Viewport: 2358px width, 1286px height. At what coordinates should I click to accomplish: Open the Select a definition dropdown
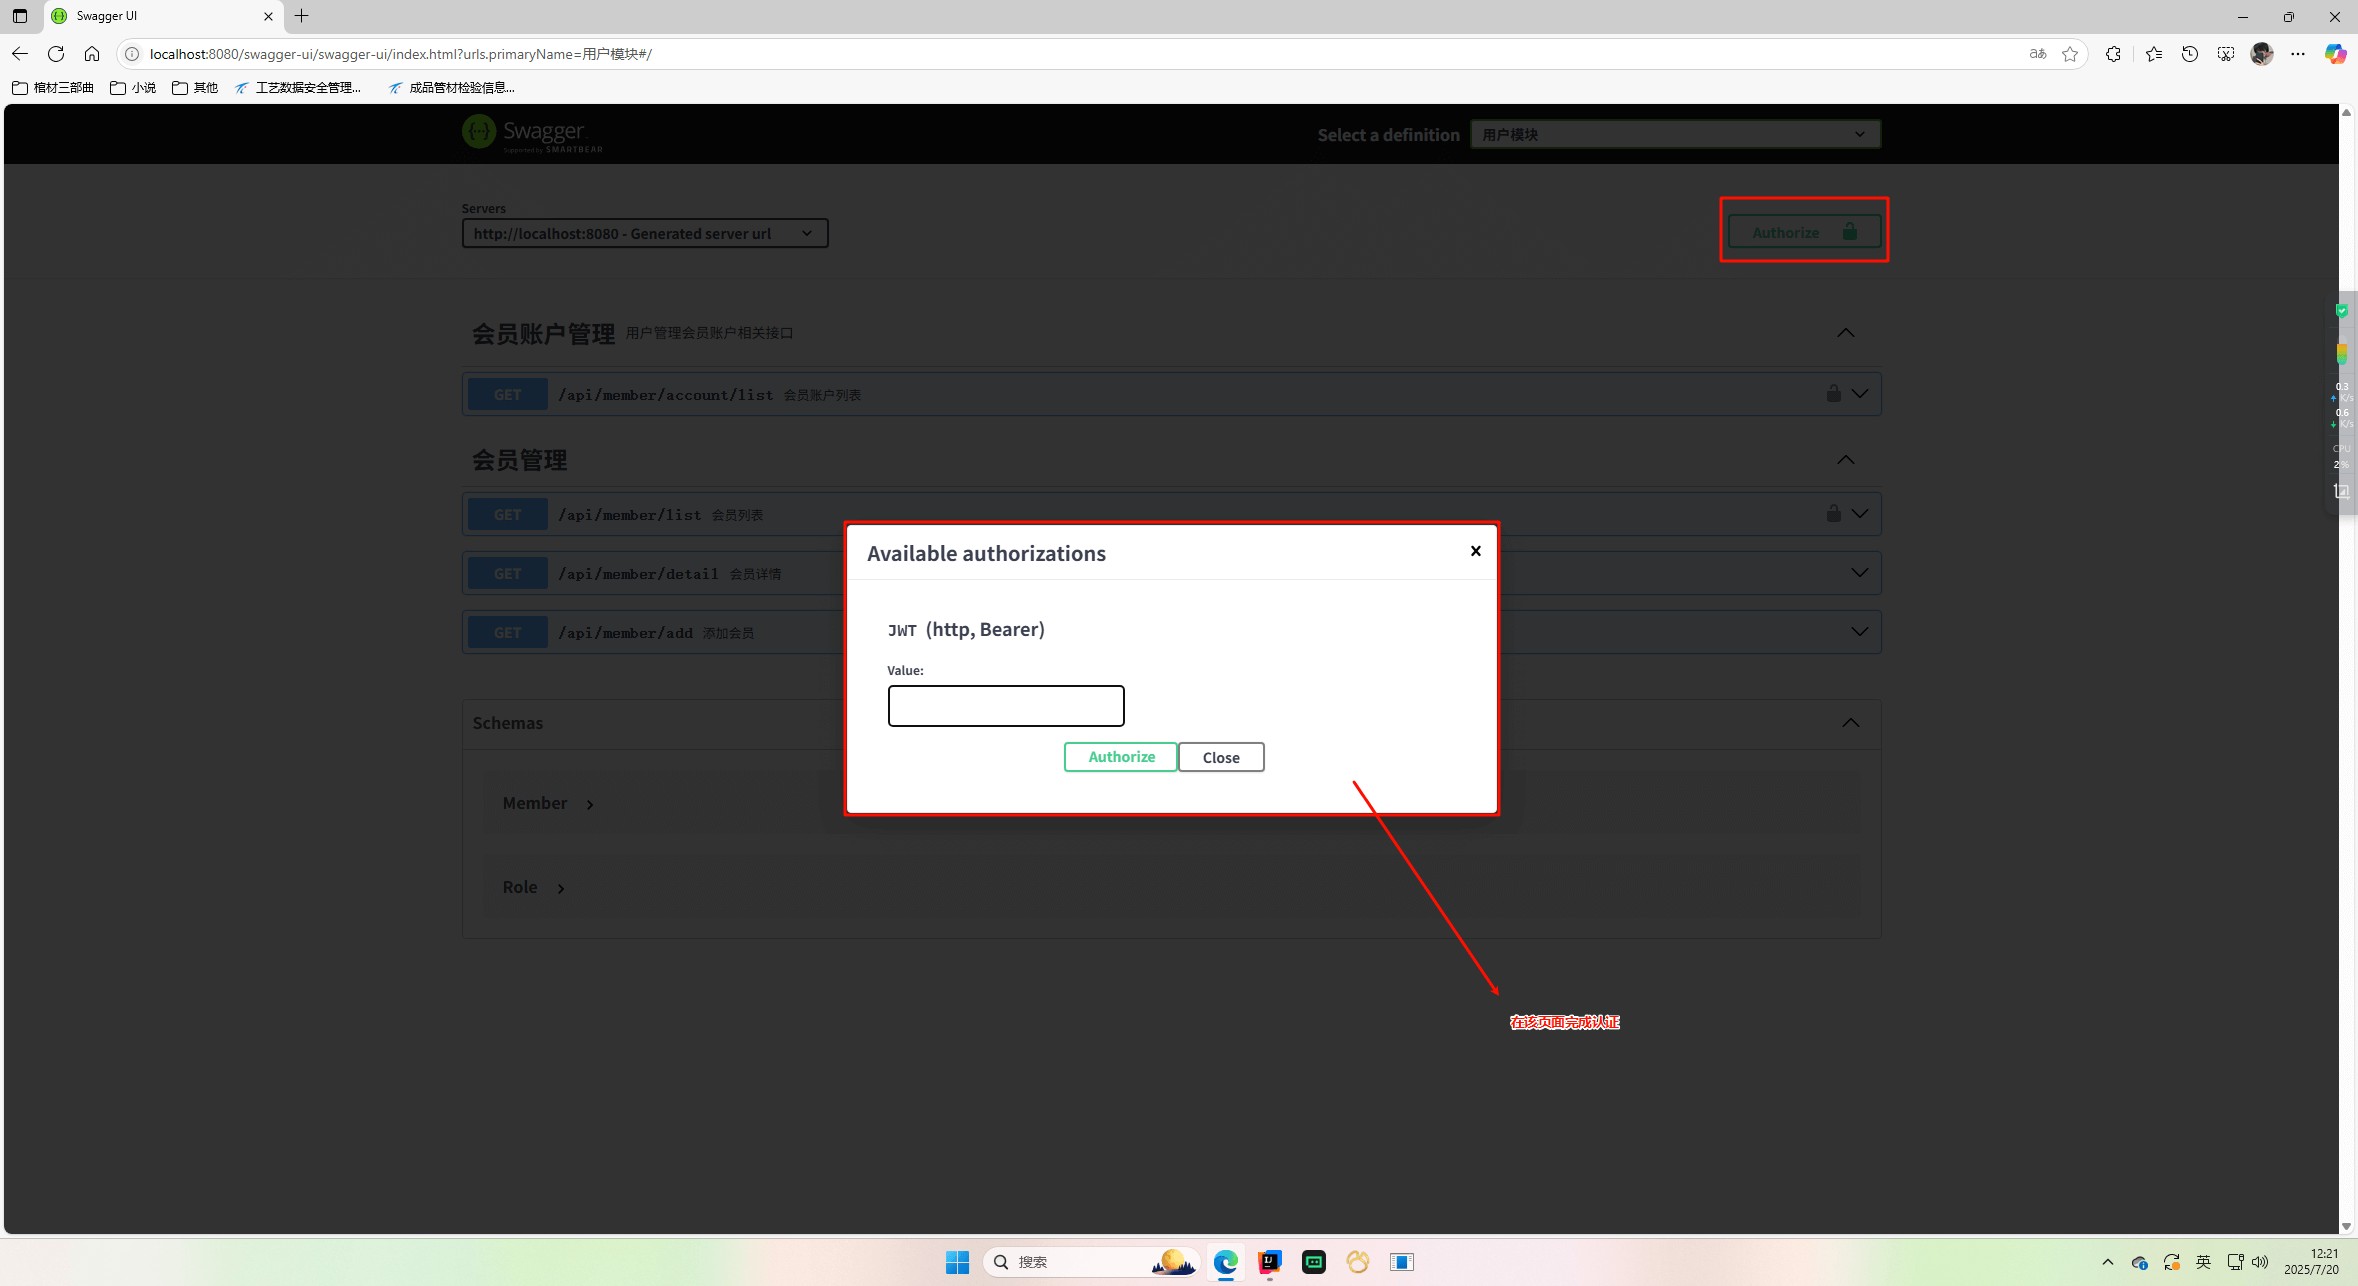coord(1674,134)
